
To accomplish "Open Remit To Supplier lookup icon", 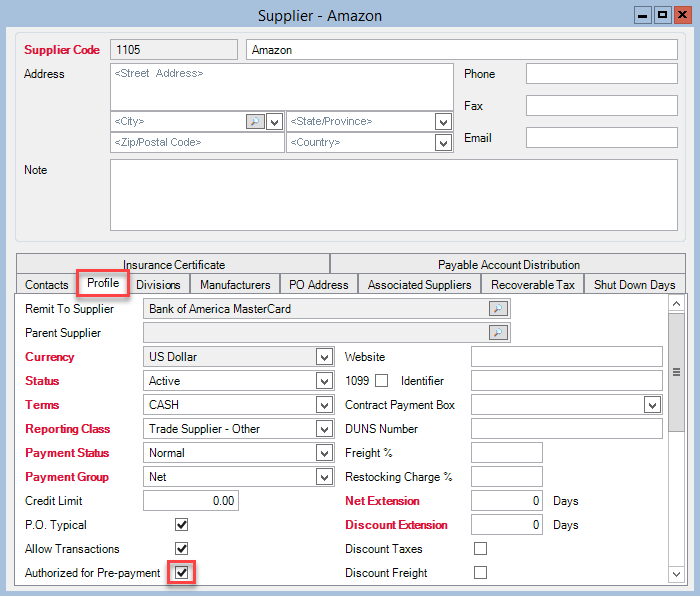I will tap(498, 308).
